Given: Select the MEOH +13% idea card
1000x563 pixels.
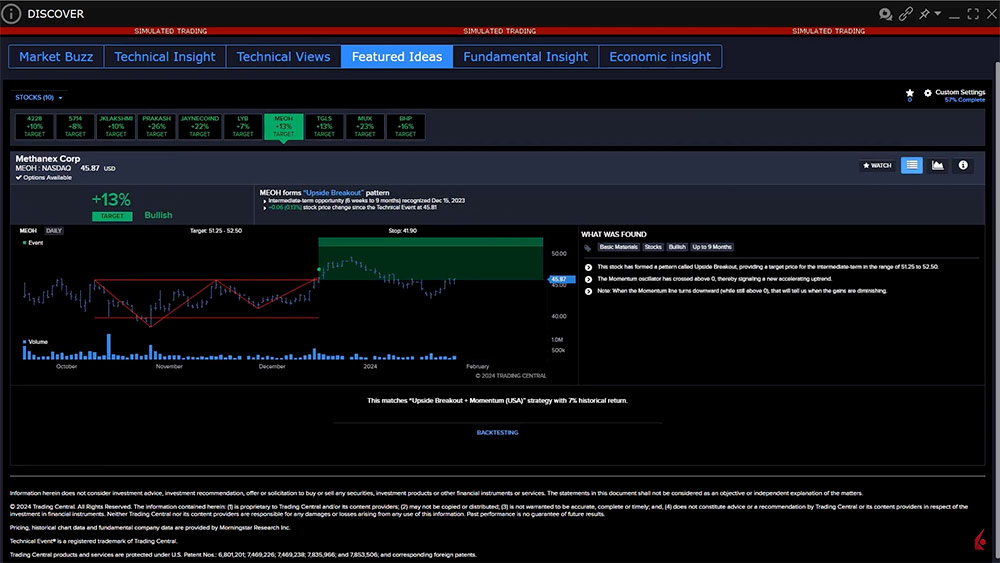Looking at the screenshot, I should tap(284, 126).
